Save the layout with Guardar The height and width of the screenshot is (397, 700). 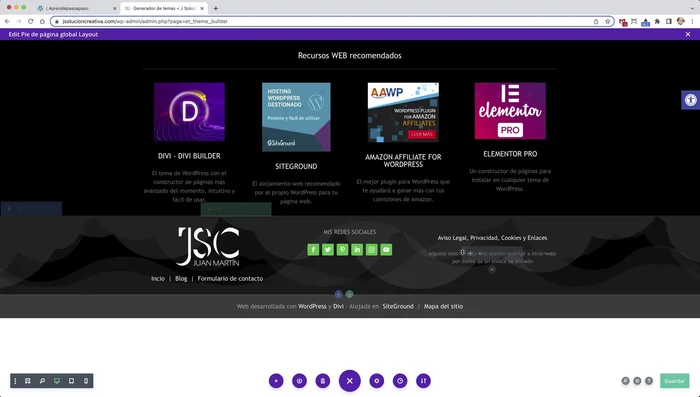point(674,381)
